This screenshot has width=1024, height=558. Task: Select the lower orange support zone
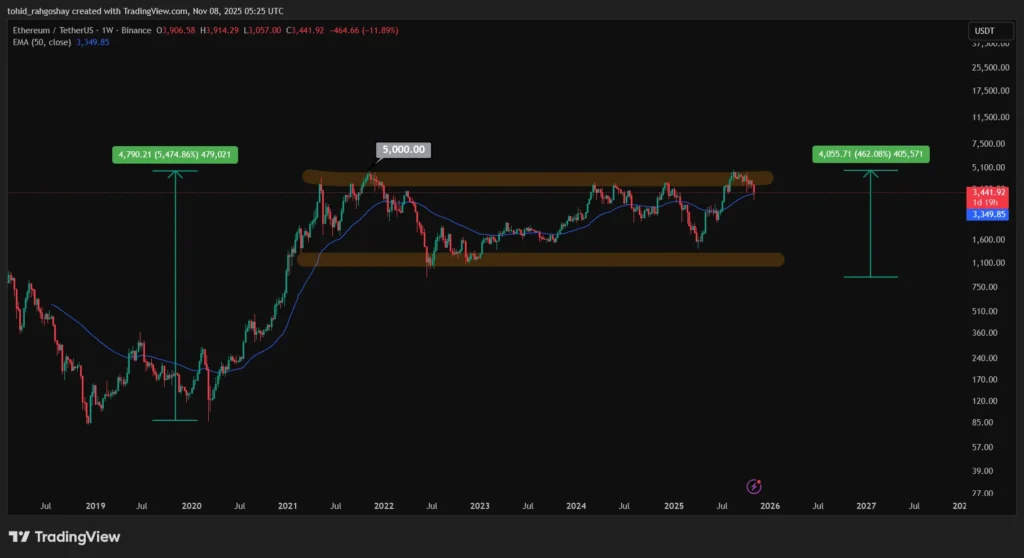click(540, 260)
